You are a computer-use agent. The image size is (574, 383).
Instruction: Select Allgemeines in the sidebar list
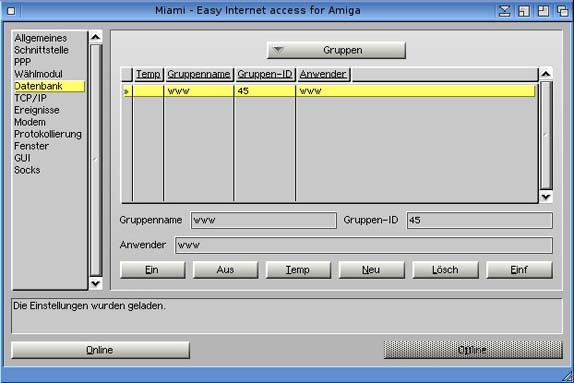pyautogui.click(x=40, y=38)
